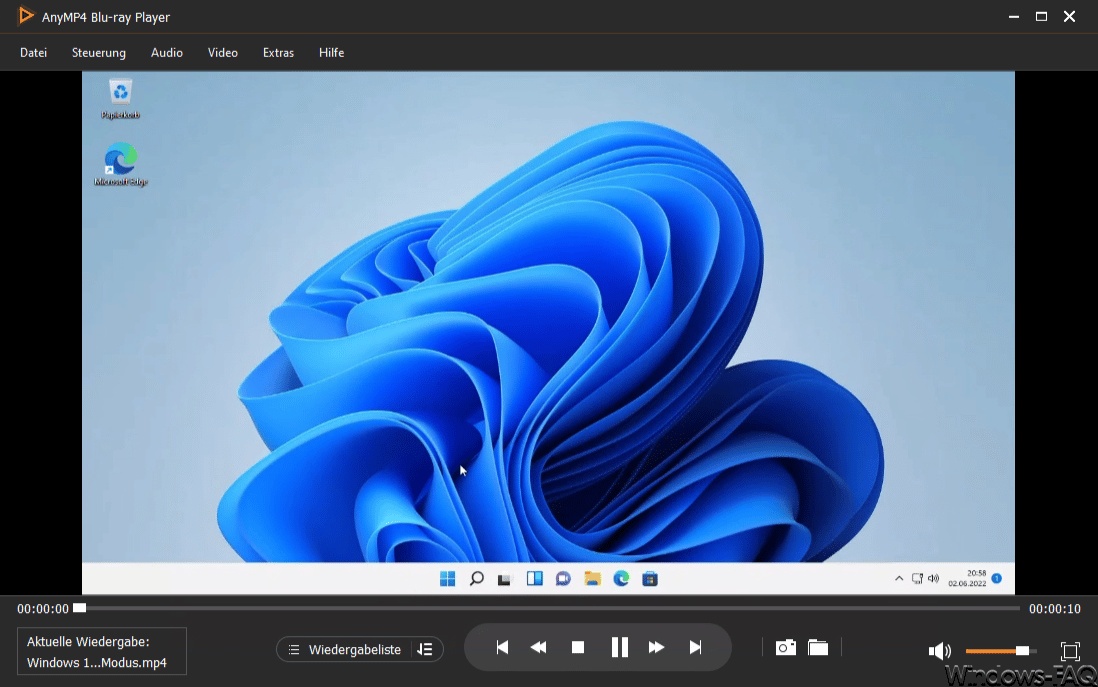Click the AnyMP4 logo icon
The height and width of the screenshot is (687, 1098).
[x=25, y=16]
